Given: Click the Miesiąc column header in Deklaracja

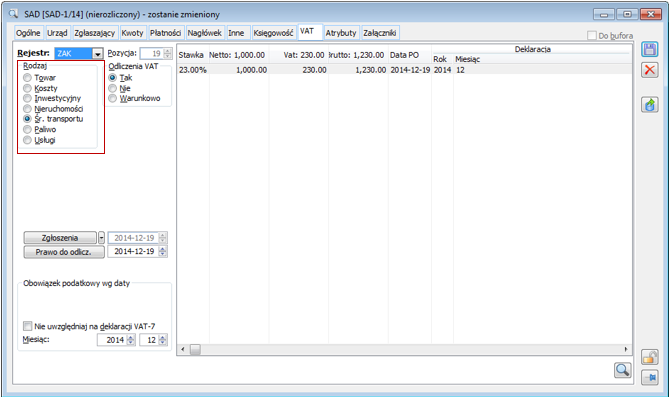Looking at the screenshot, I should [542, 59].
